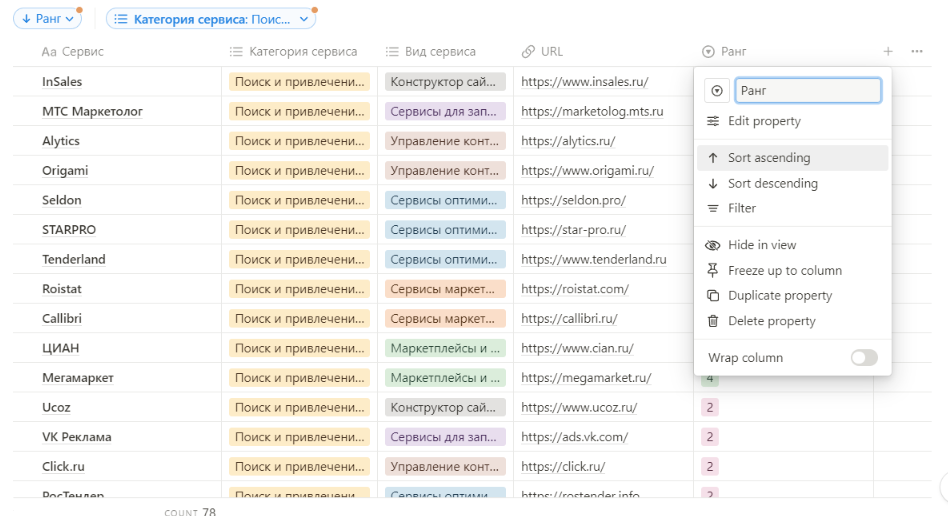Choose Hide in view menu item

point(793,245)
